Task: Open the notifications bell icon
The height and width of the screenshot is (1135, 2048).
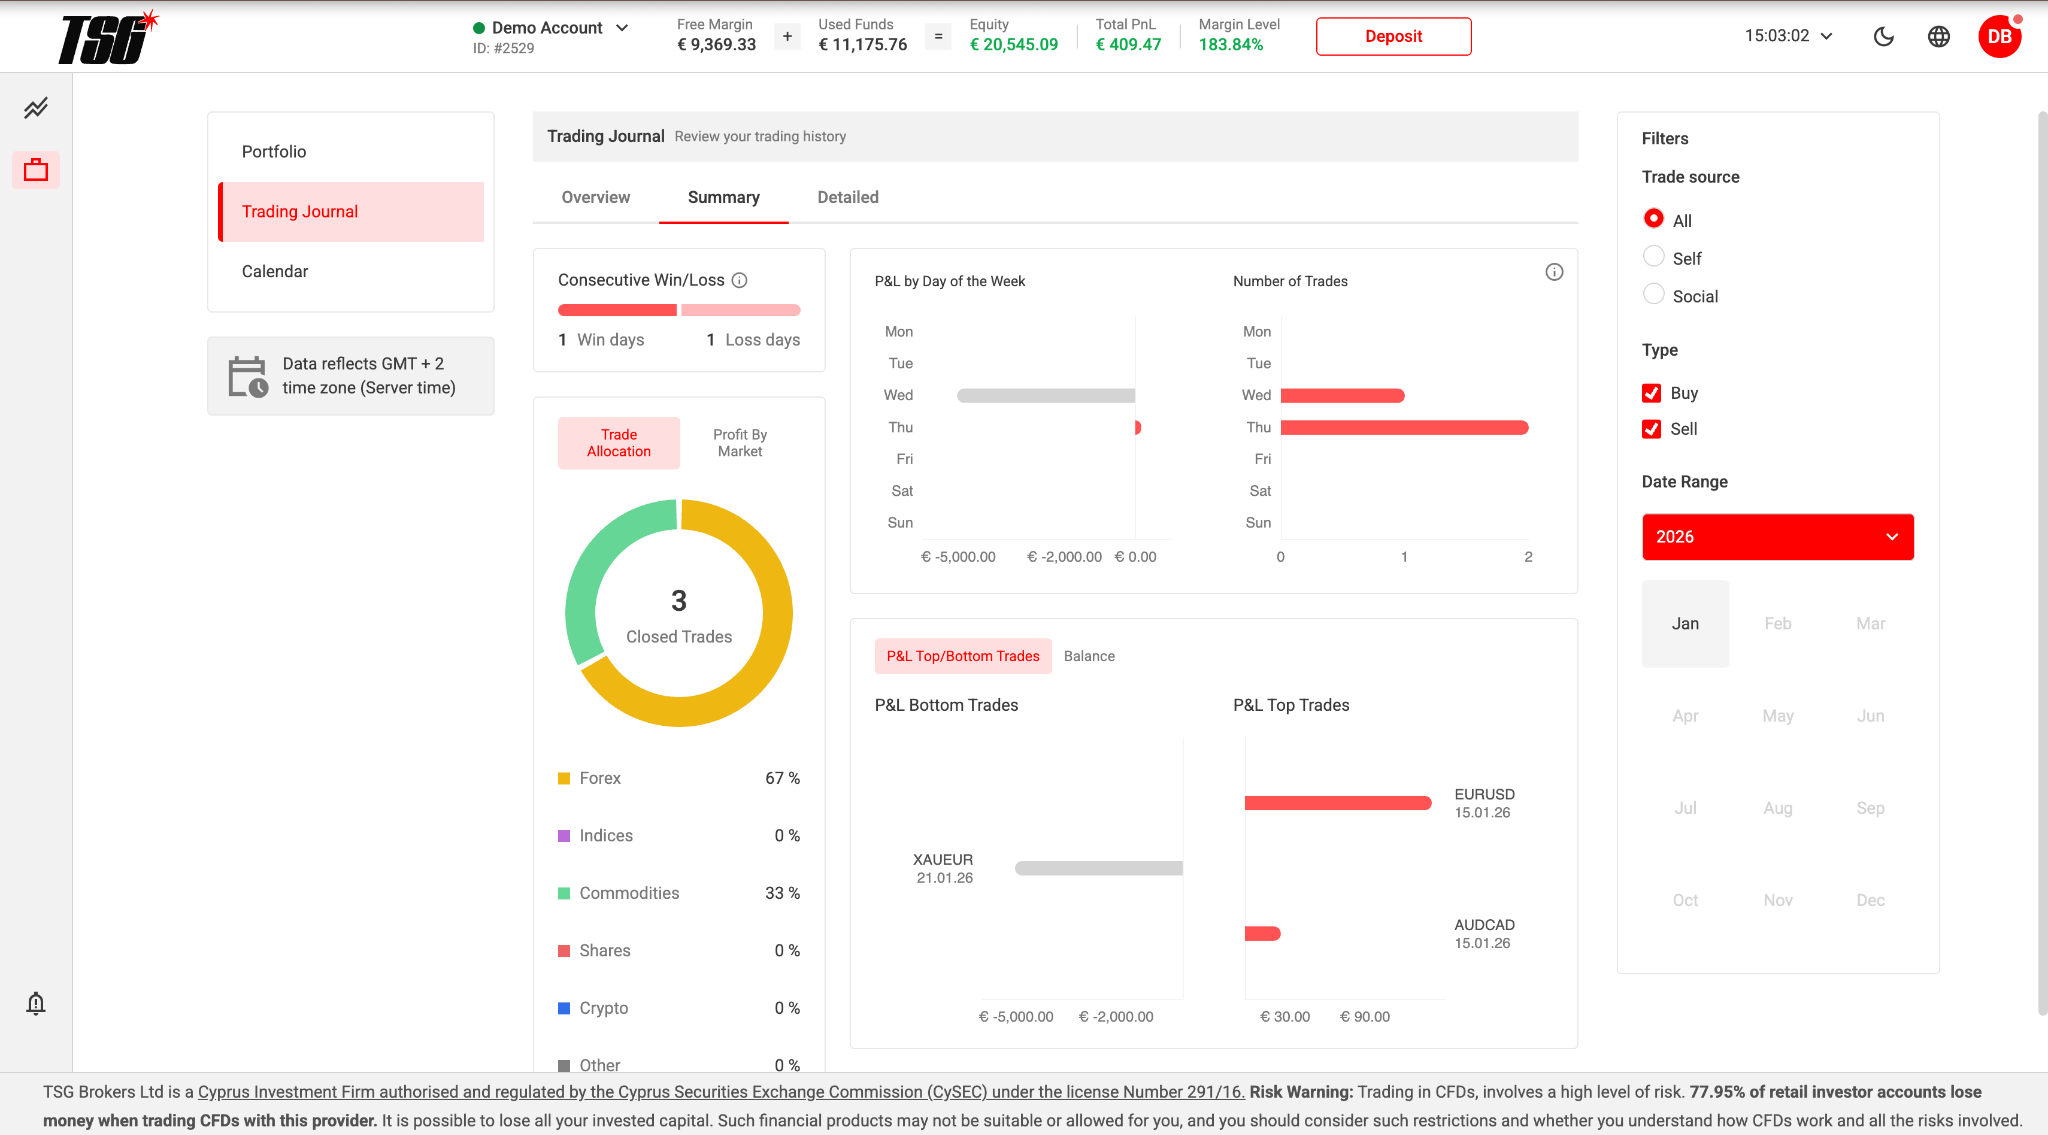Action: click(x=36, y=1003)
